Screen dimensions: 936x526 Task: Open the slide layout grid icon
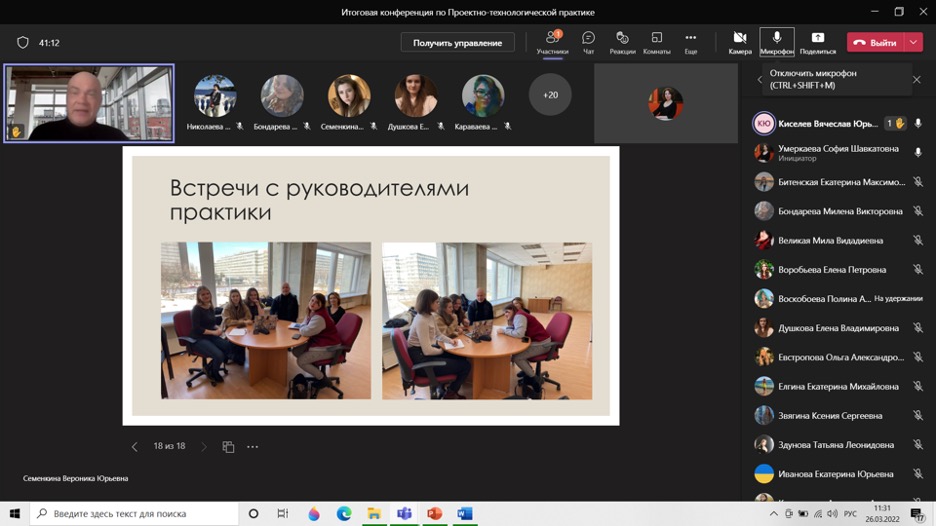click(x=228, y=447)
